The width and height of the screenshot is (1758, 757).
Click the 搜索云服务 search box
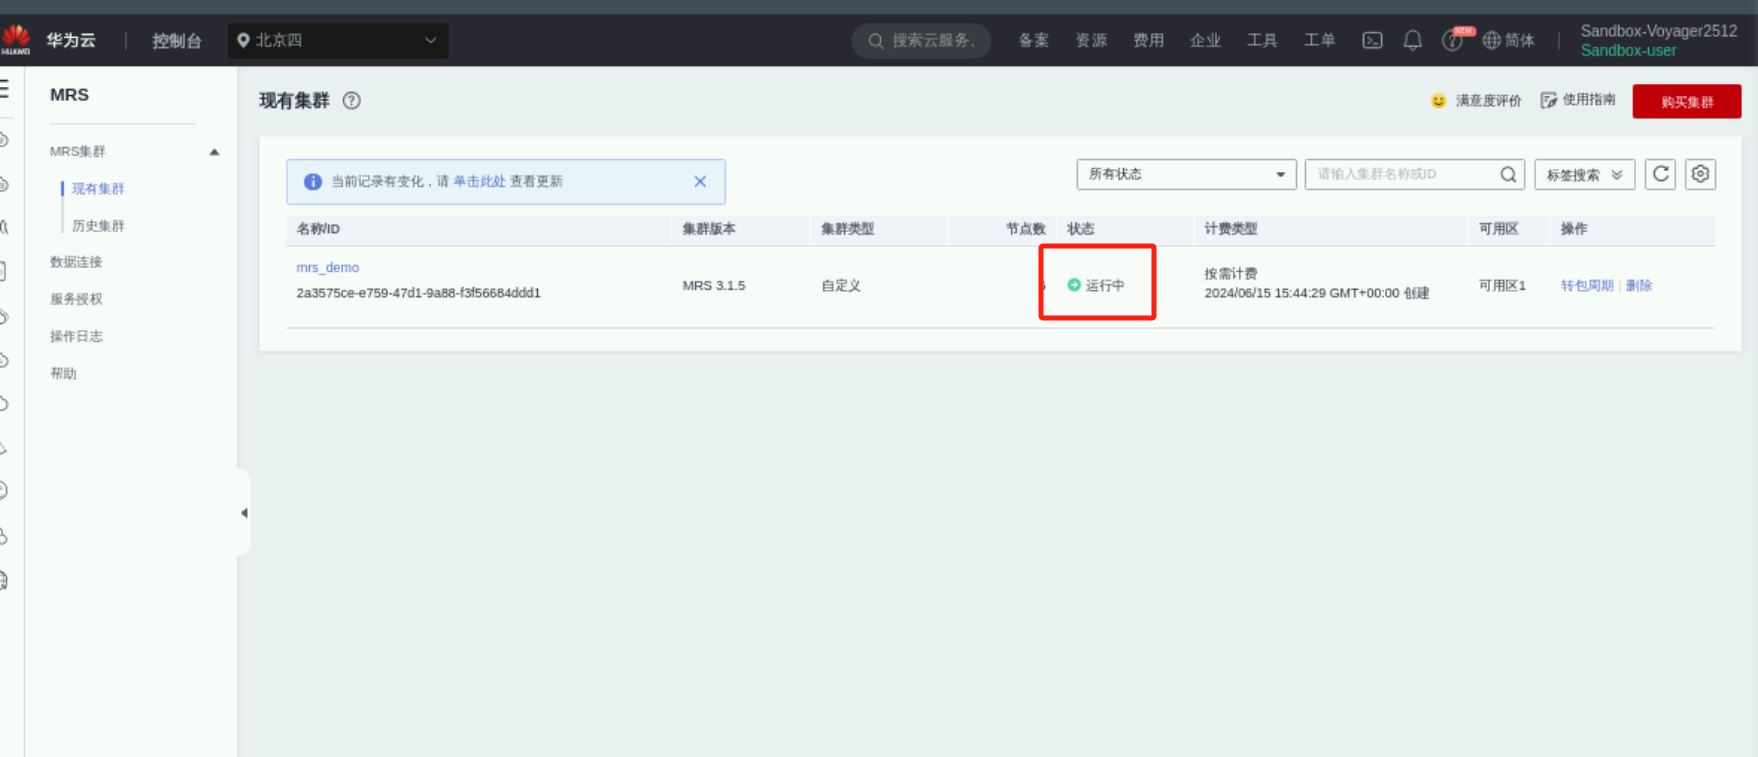[x=921, y=41]
